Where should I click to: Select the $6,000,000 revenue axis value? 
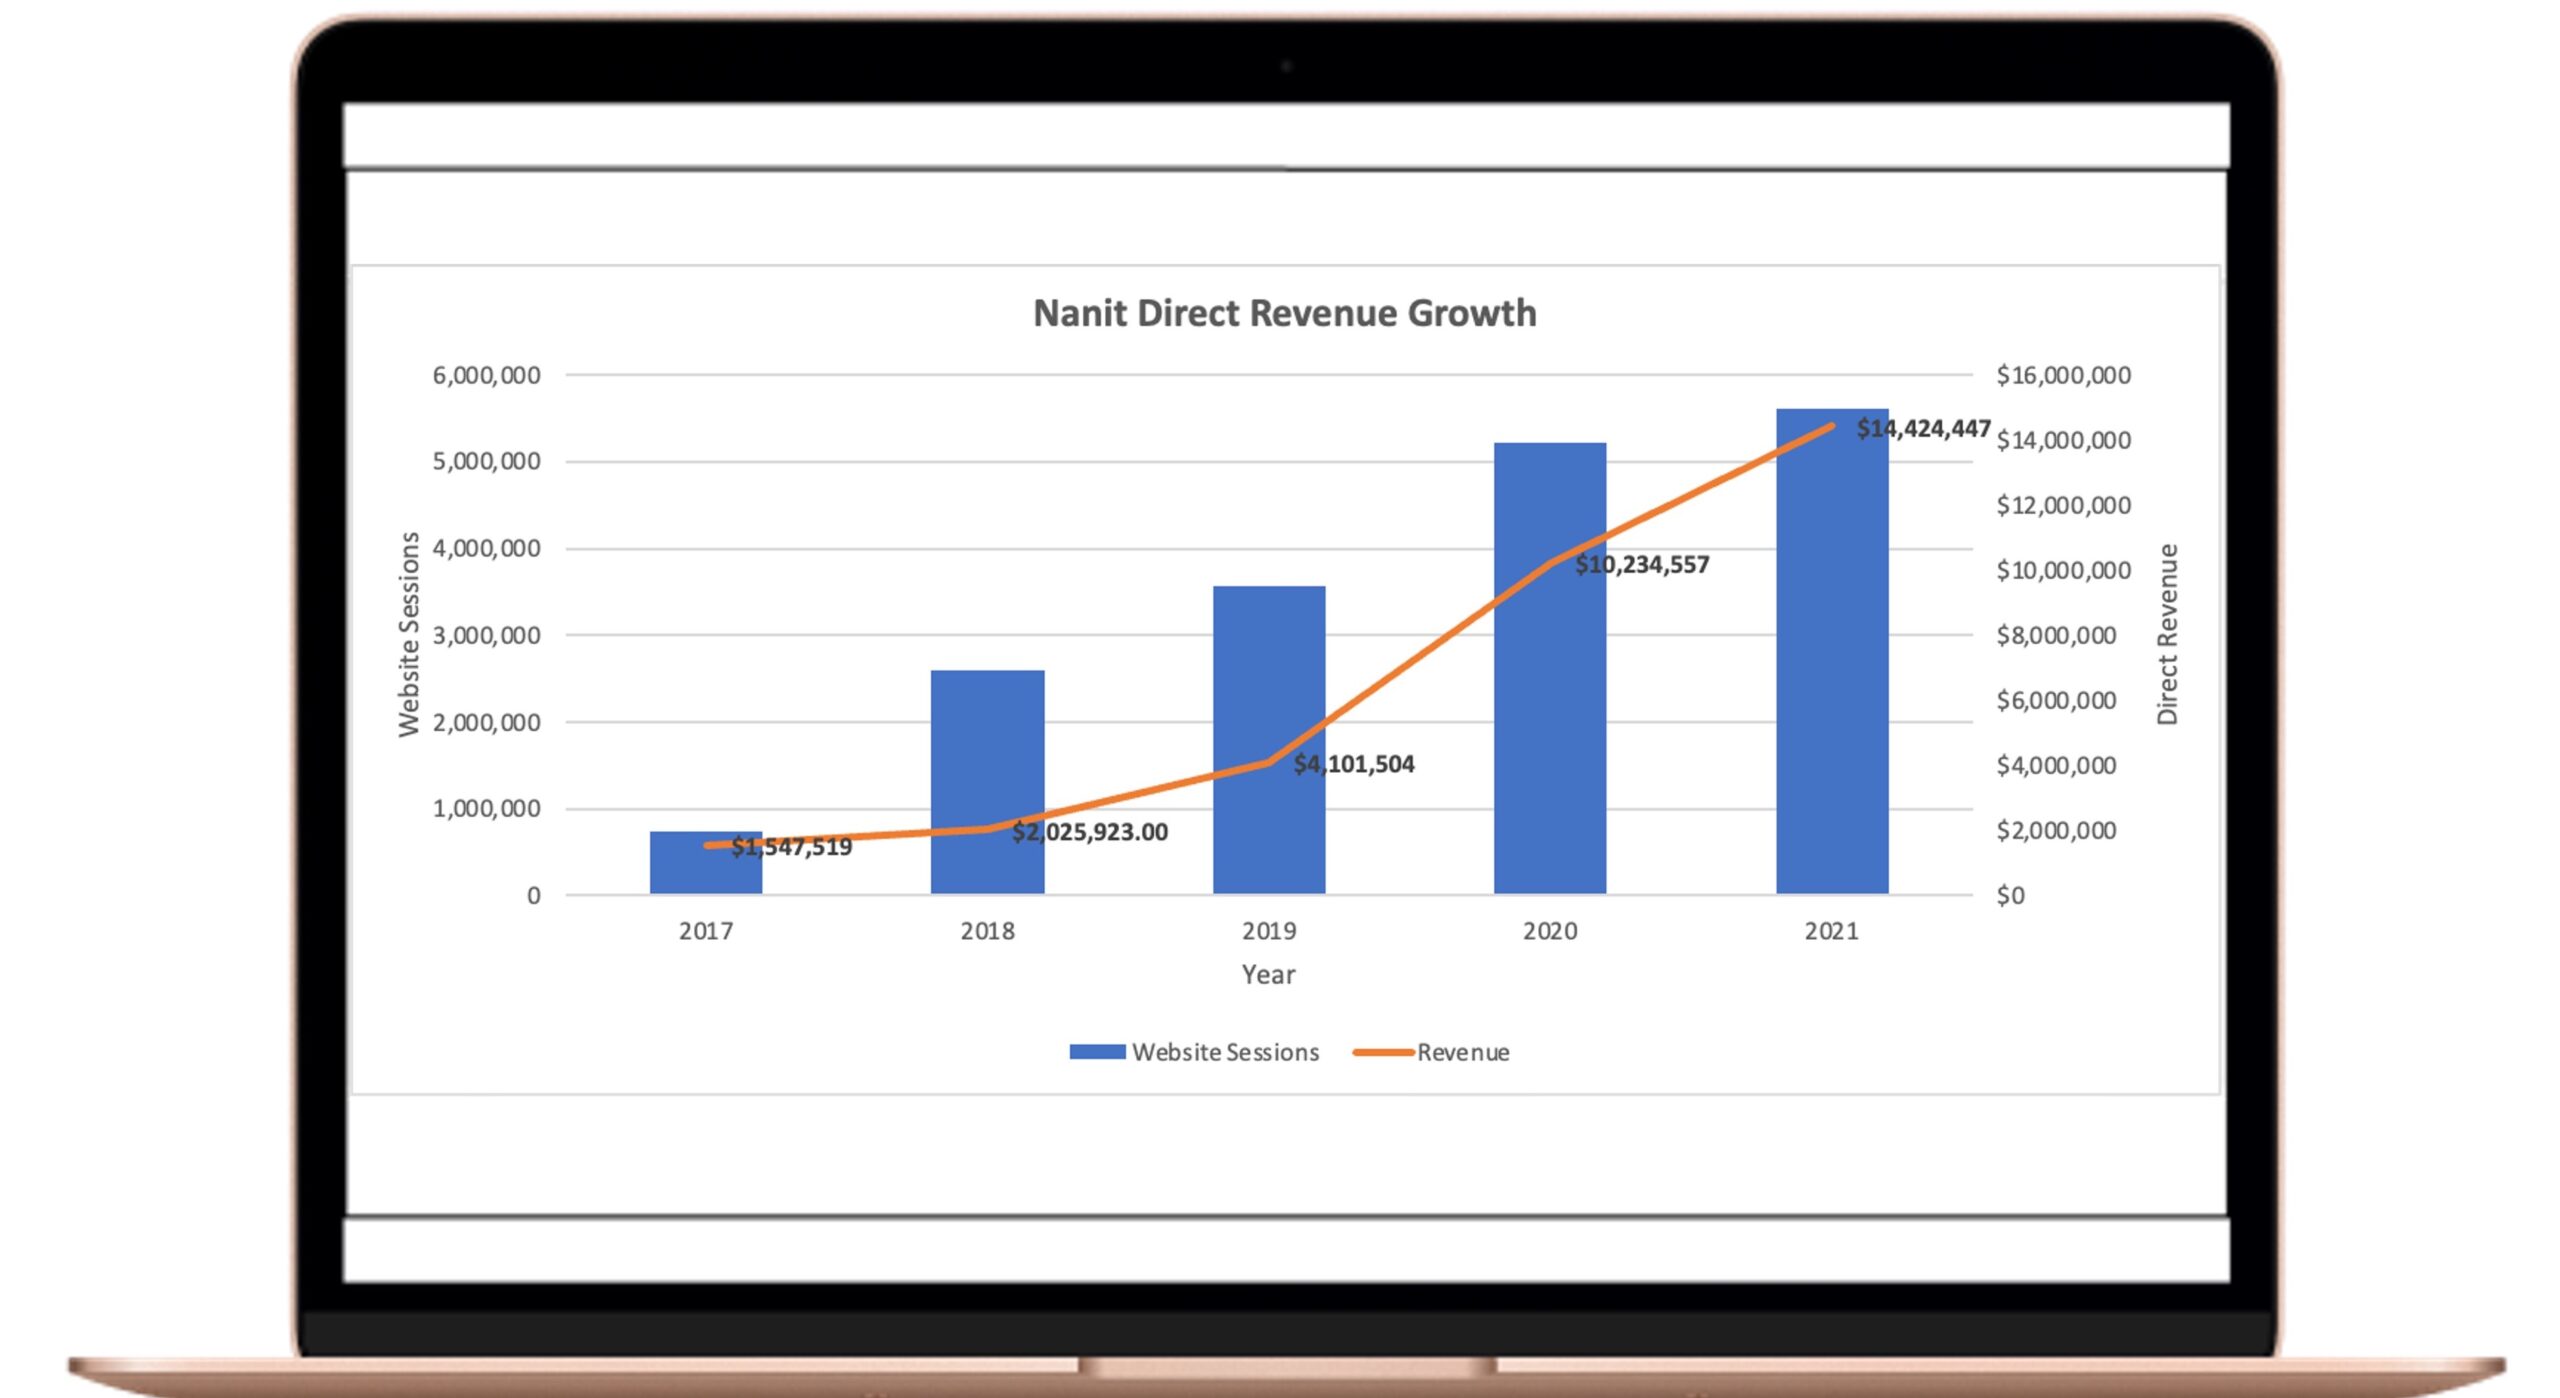pyautogui.click(x=2057, y=701)
